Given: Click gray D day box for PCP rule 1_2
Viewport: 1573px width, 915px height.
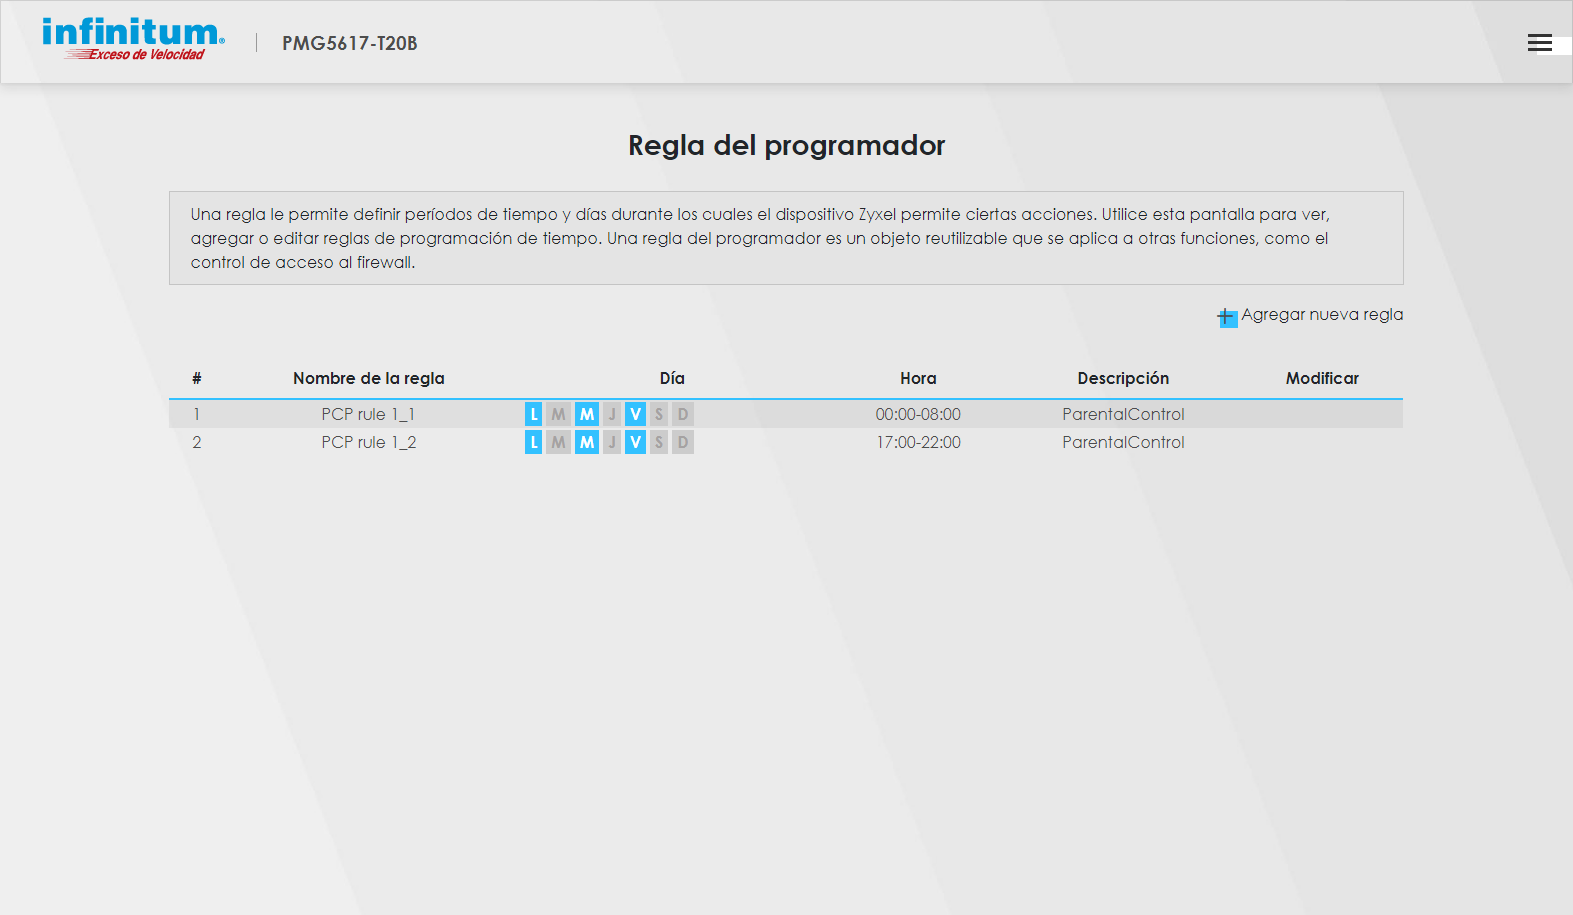Looking at the screenshot, I should tap(683, 442).
